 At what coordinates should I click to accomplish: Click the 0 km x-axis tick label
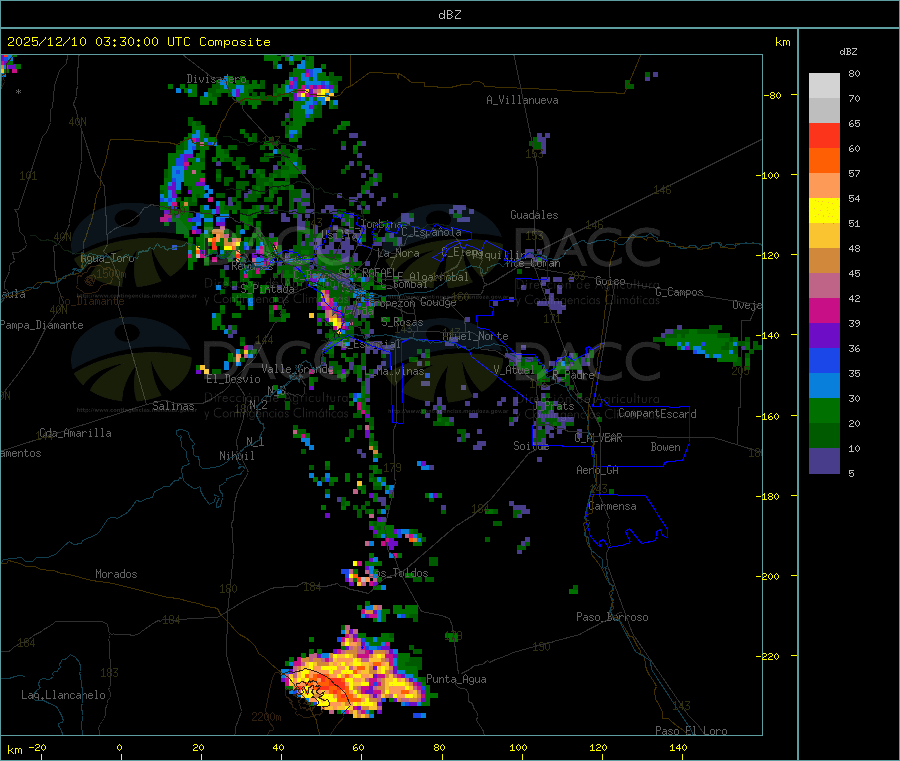119,747
